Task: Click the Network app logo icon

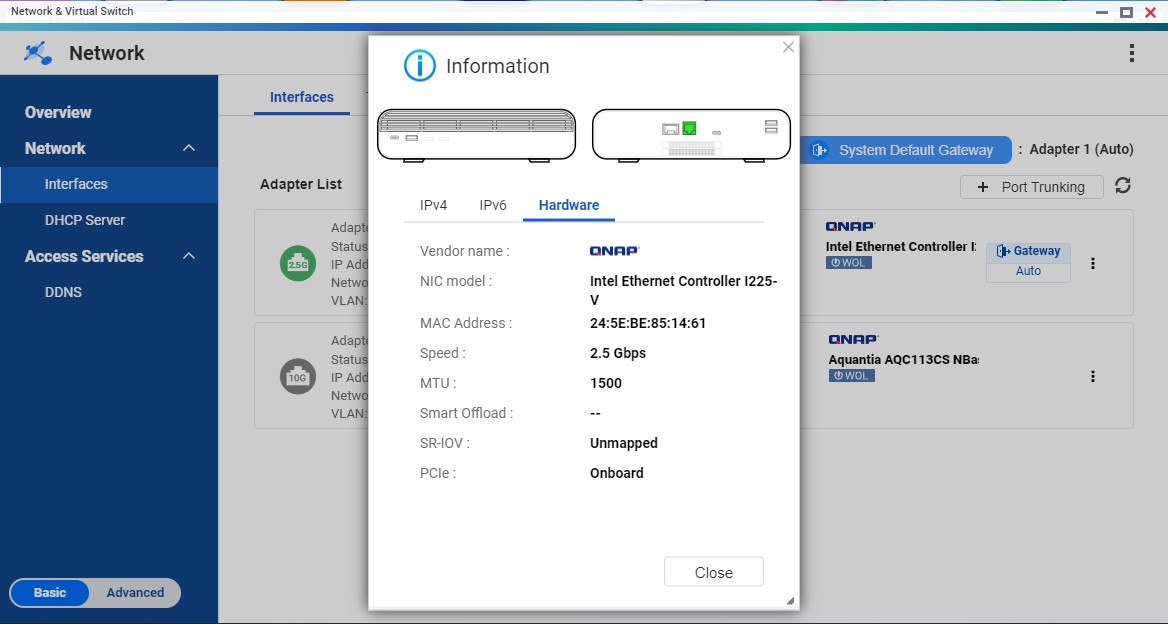Action: (x=39, y=54)
